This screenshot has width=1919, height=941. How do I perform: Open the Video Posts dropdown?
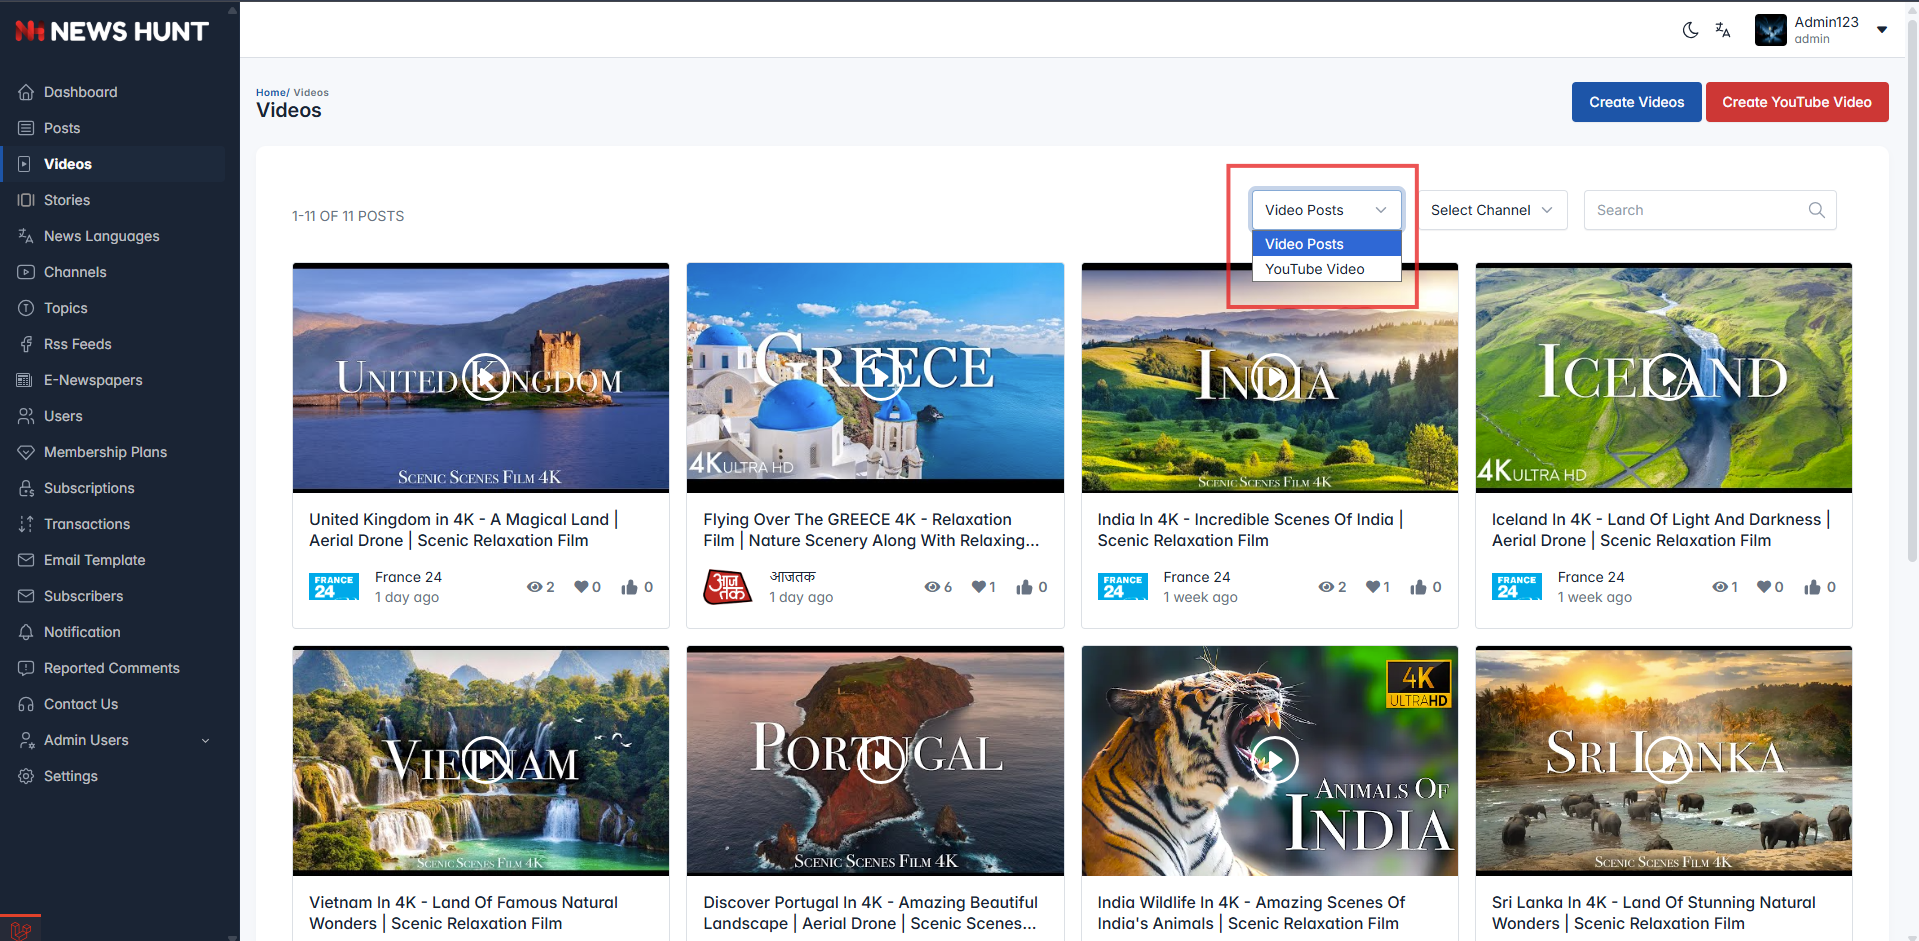[x=1326, y=210]
